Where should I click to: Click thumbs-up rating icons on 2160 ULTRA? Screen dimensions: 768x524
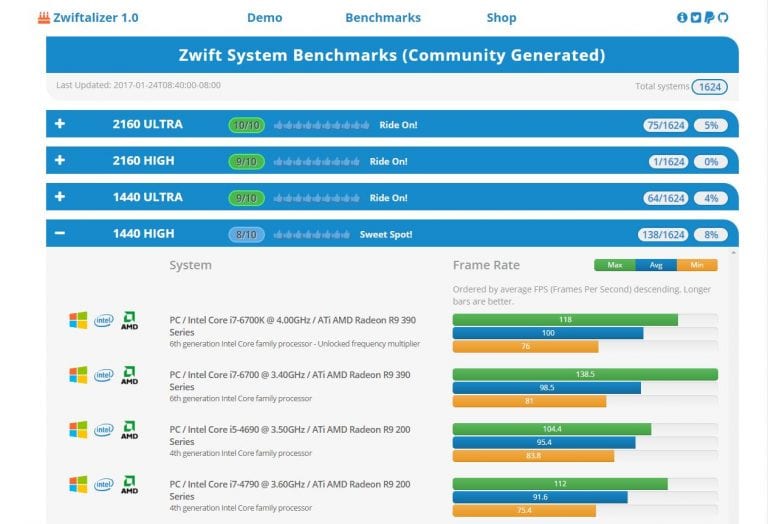(x=321, y=125)
